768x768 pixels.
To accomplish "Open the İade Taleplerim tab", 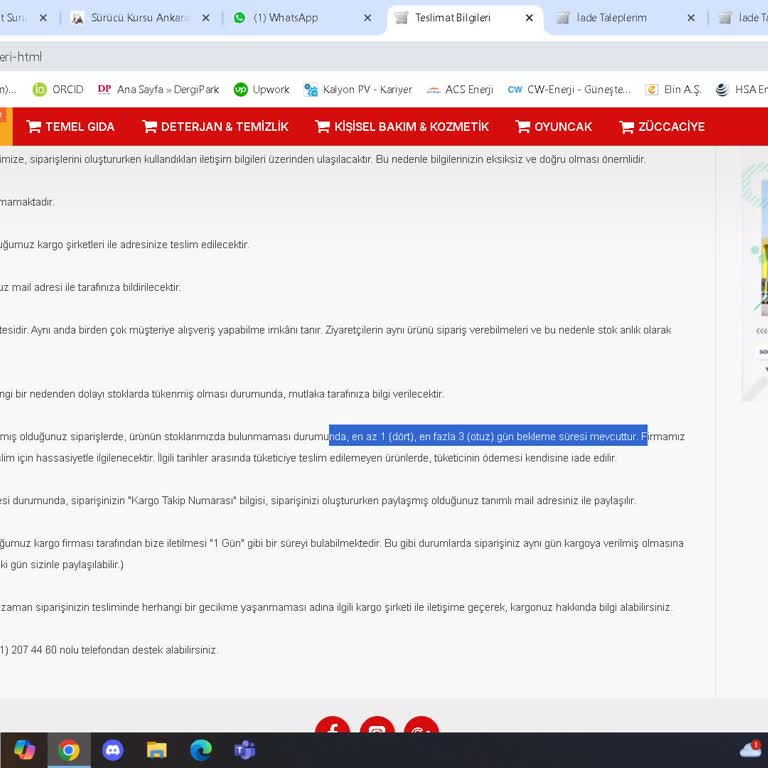I will coord(626,18).
